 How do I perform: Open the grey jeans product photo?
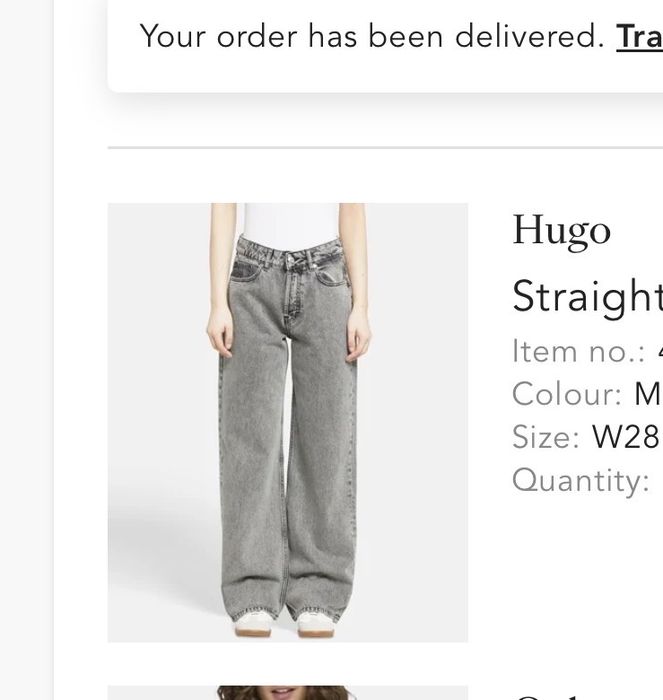pyautogui.click(x=288, y=422)
